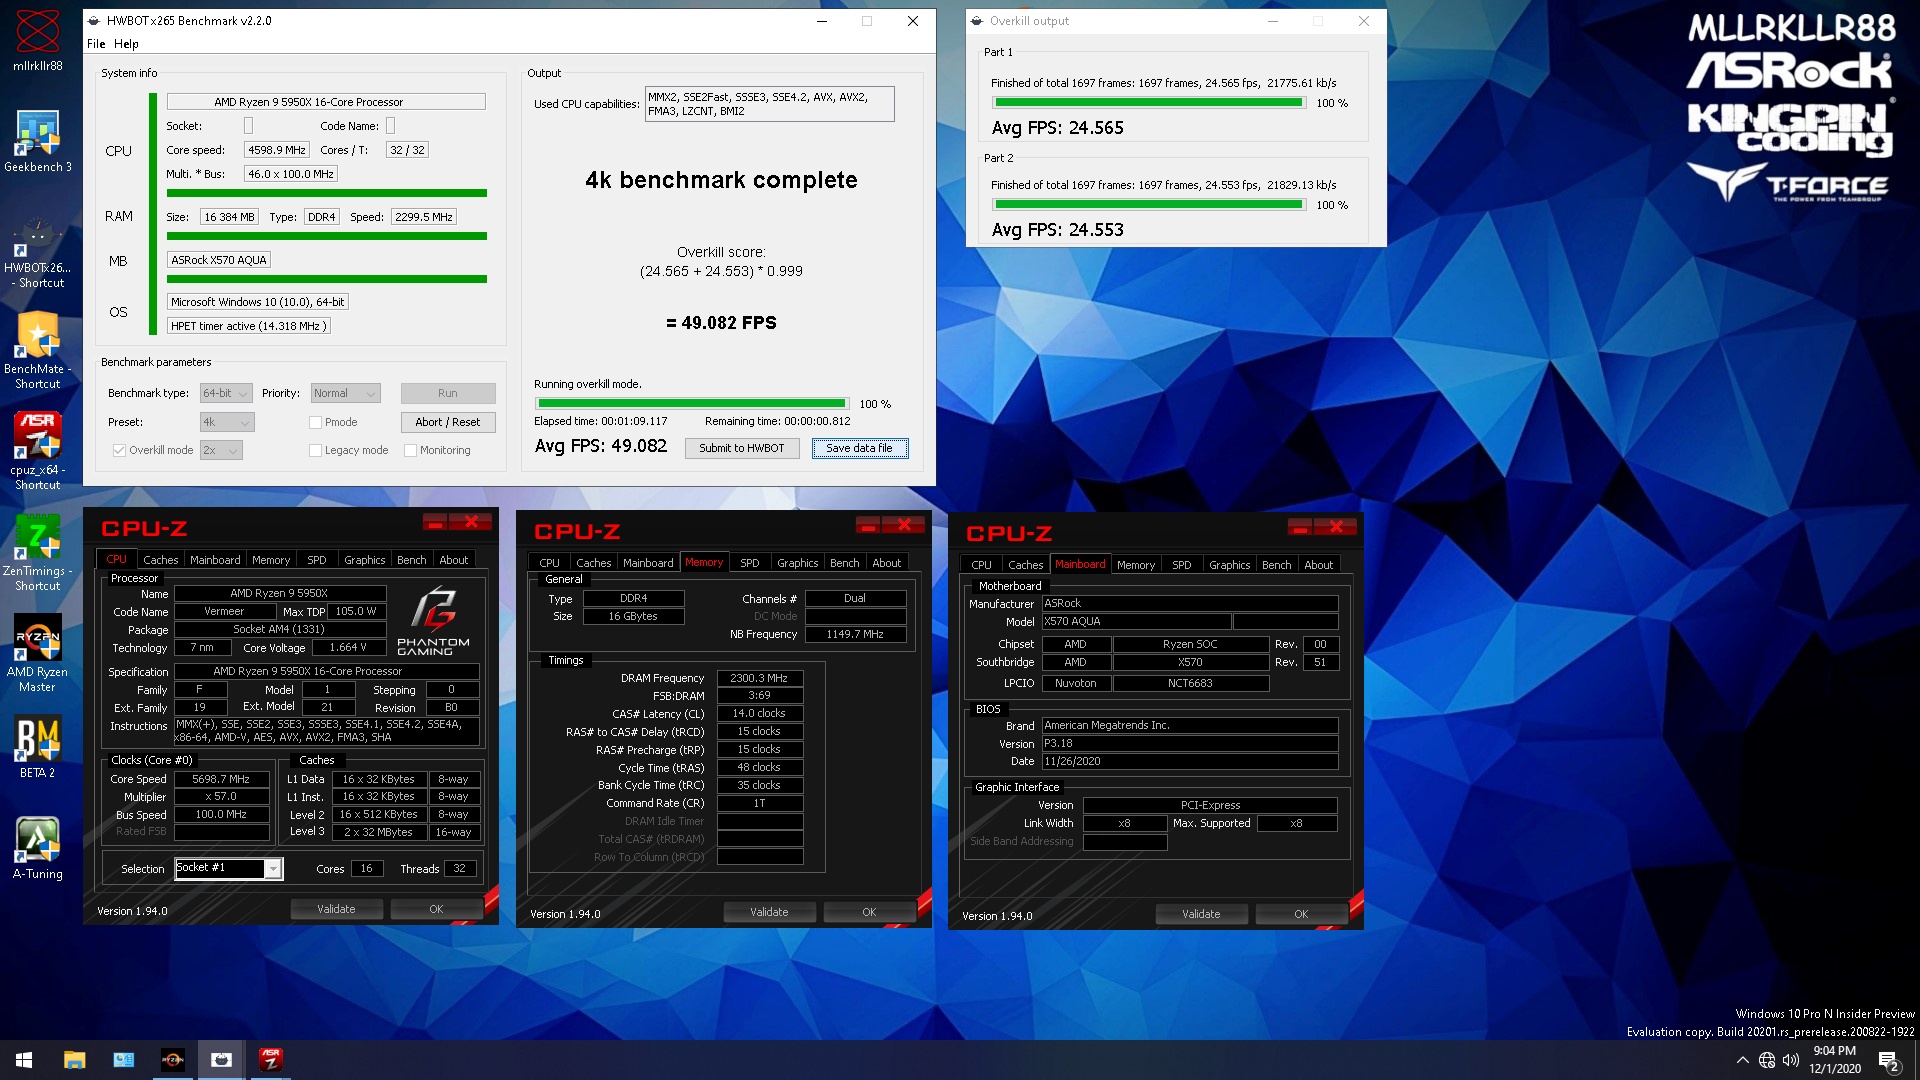The image size is (1920, 1080).
Task: Switch to HWBOT x265 taskbar icon
Action: click(x=221, y=1060)
